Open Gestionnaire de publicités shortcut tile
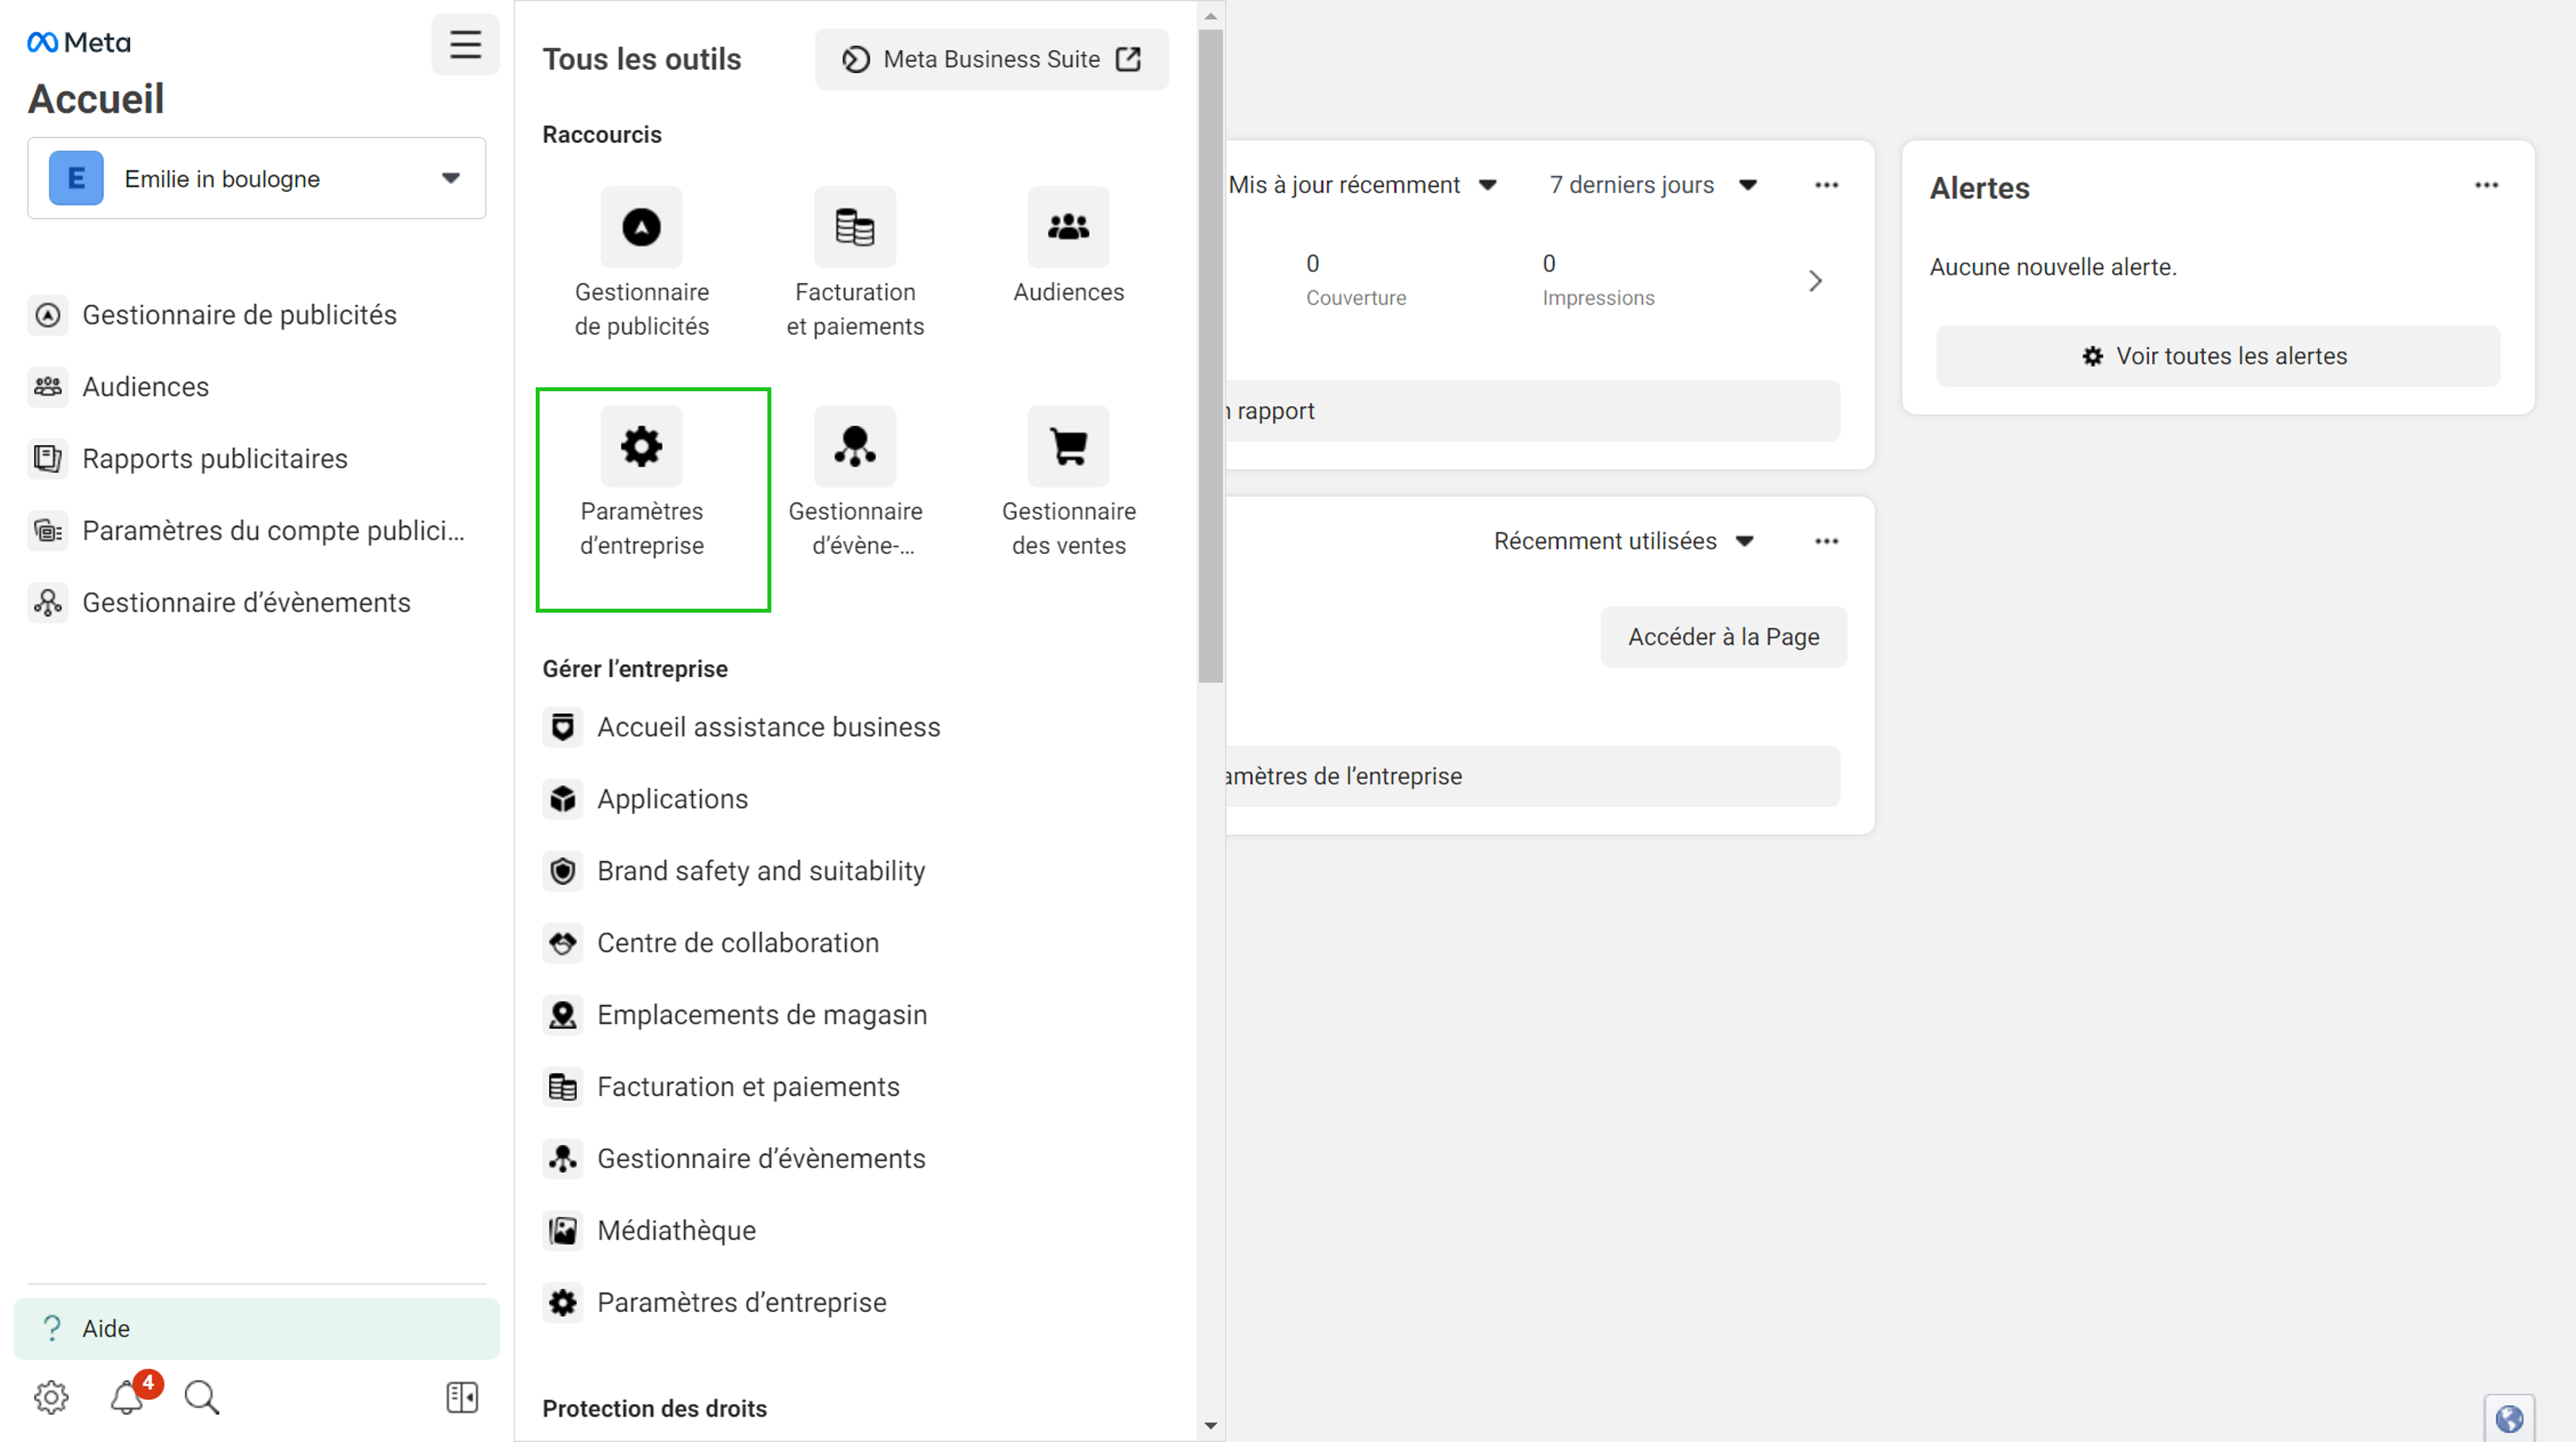 641,263
